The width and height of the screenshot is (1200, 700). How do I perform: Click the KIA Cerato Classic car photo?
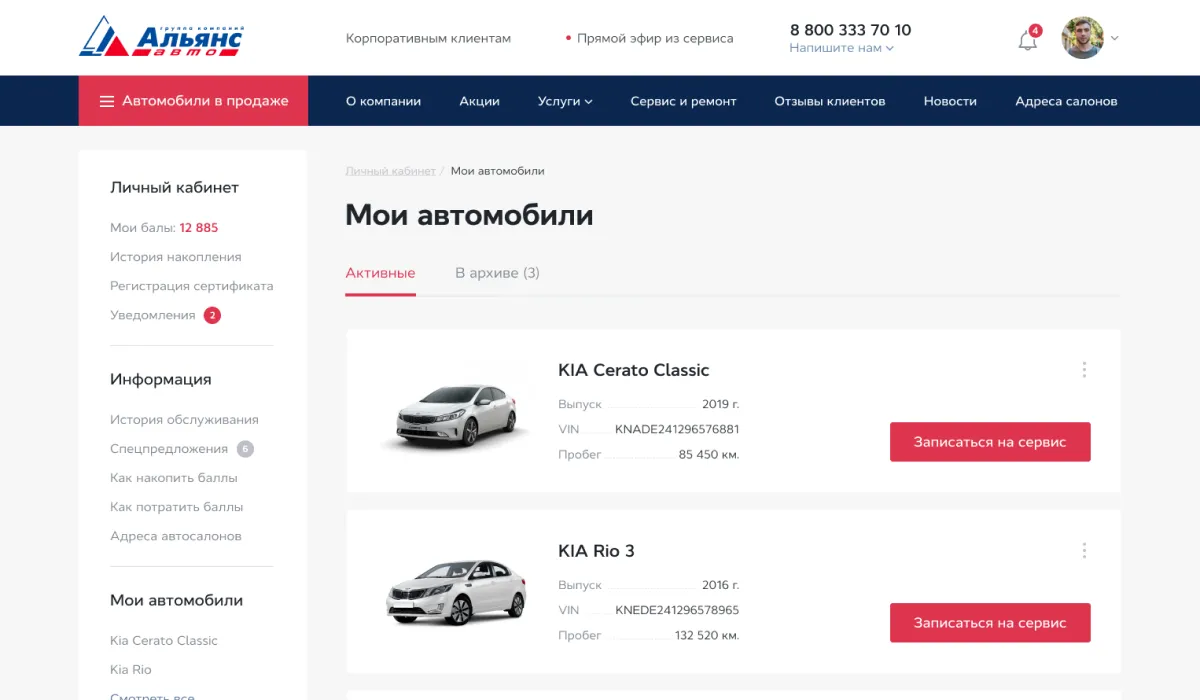455,413
